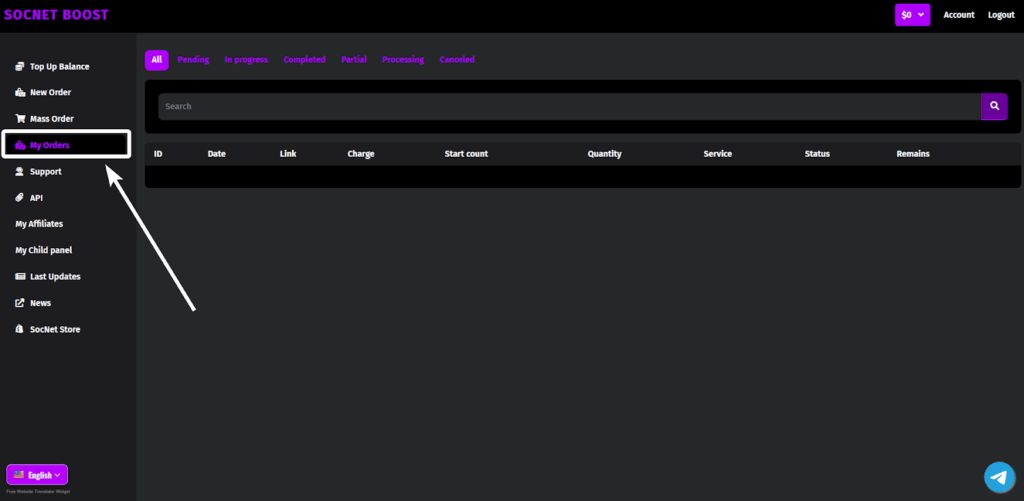
Task: Open the Account page link
Action: (x=959, y=15)
